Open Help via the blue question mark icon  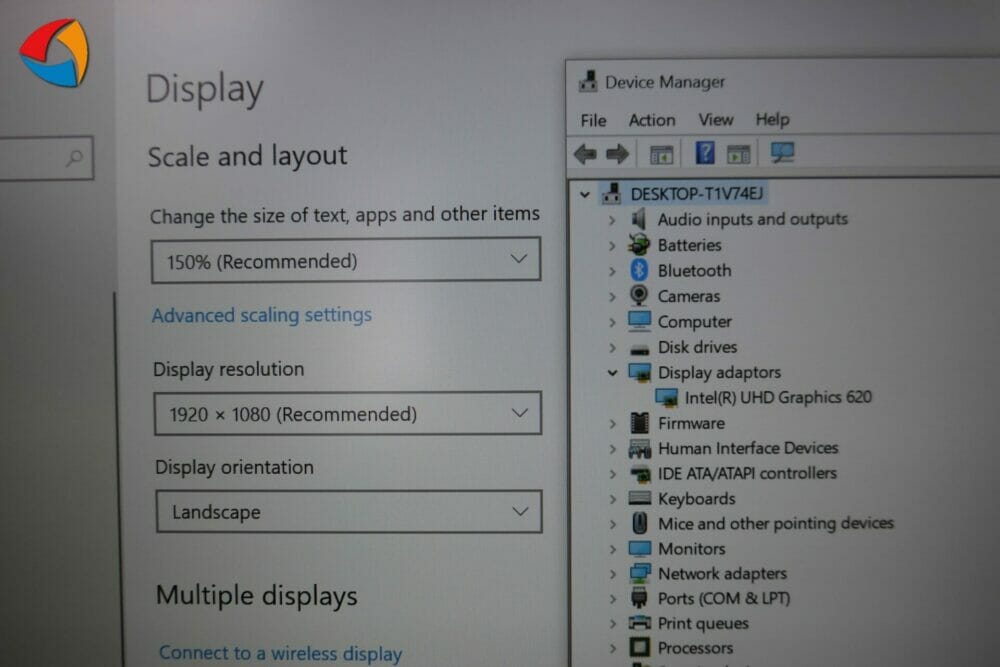click(x=705, y=153)
